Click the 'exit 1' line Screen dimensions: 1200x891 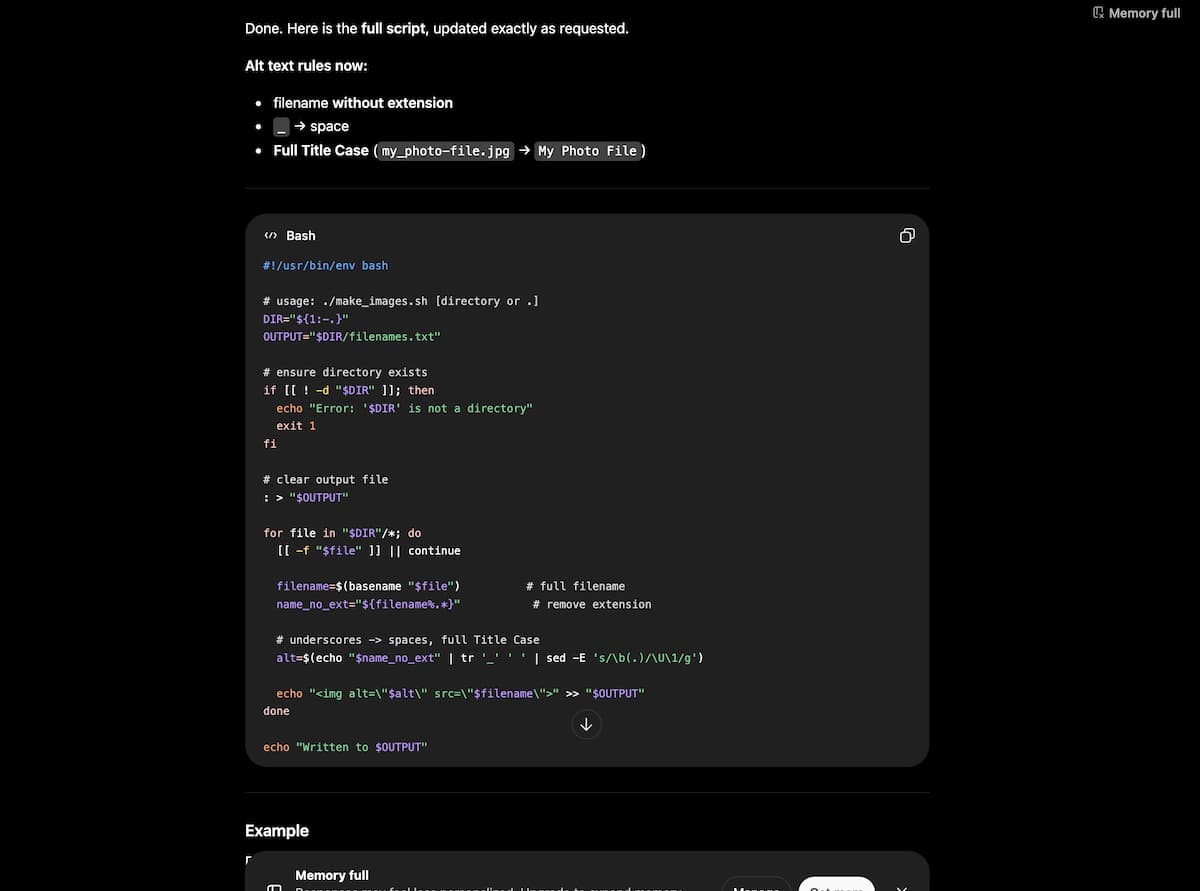(x=296, y=426)
